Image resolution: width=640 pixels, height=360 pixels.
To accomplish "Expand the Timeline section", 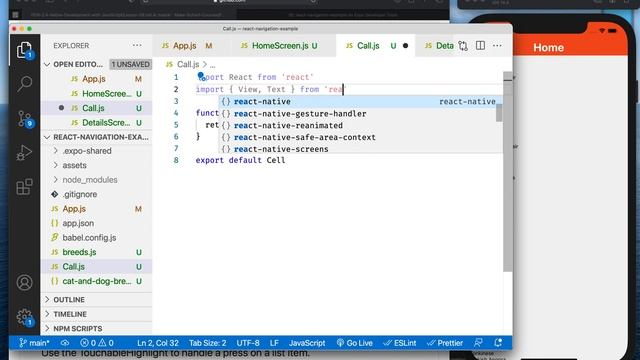I will [96, 314].
